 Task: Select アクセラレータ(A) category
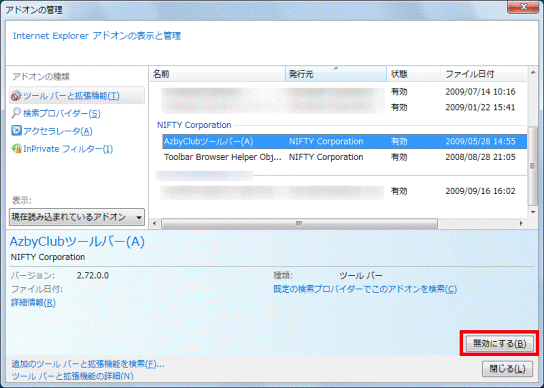58,131
